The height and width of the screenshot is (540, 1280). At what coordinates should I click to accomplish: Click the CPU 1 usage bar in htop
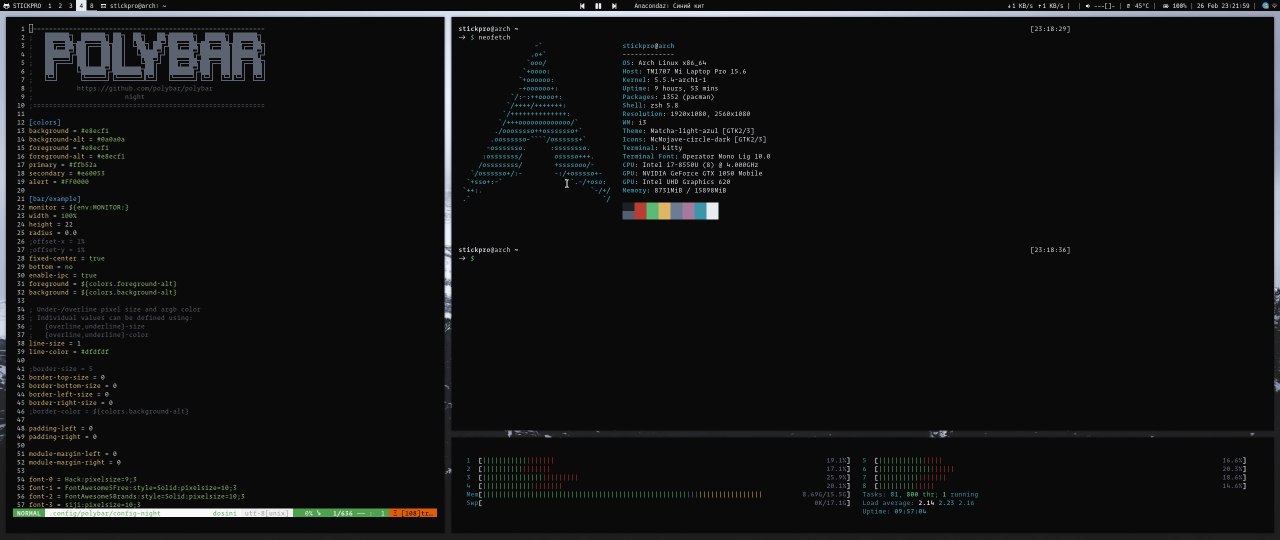coord(658,461)
